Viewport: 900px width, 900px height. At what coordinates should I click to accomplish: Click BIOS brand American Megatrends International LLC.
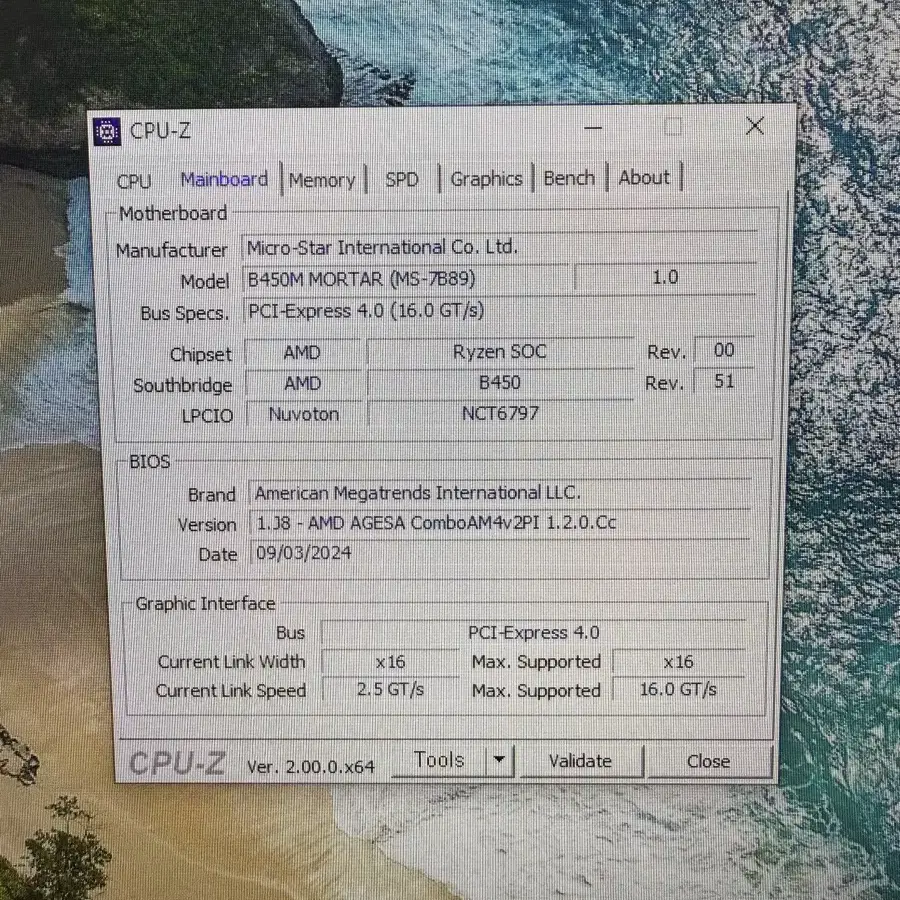[x=500, y=493]
